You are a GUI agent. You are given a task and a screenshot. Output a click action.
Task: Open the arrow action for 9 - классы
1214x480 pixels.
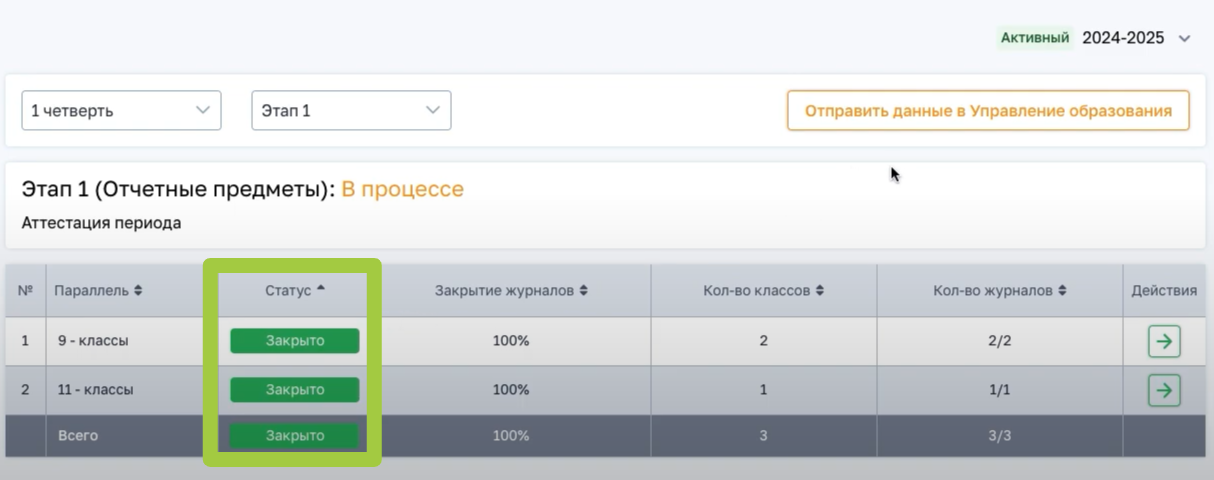tap(1163, 341)
